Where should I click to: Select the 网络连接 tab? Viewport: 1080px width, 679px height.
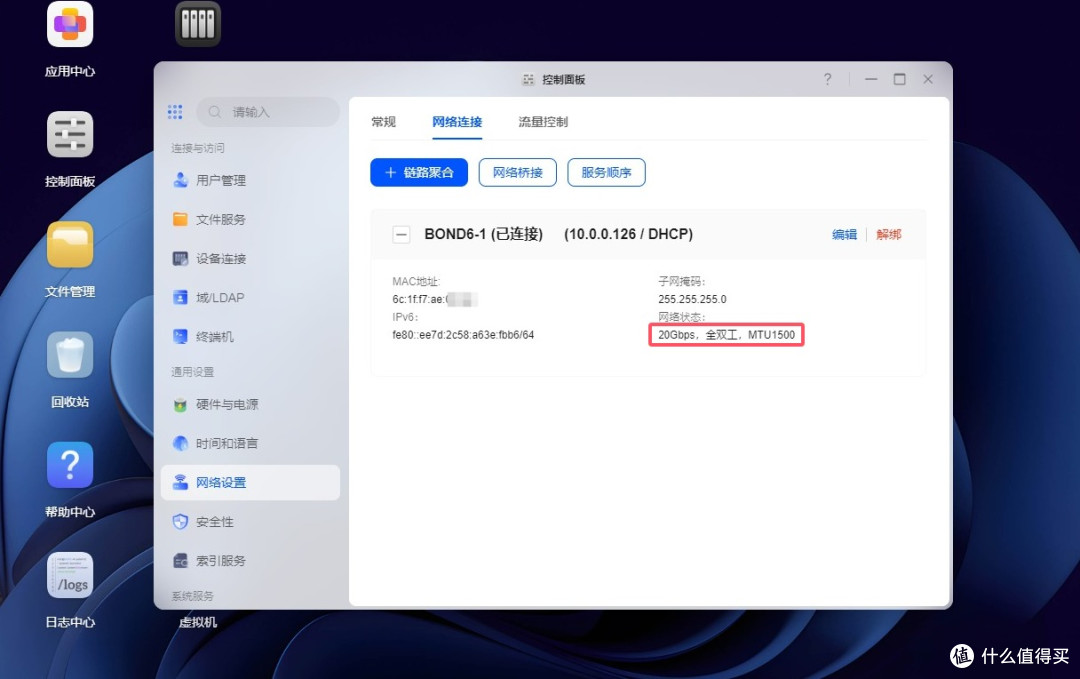click(457, 122)
